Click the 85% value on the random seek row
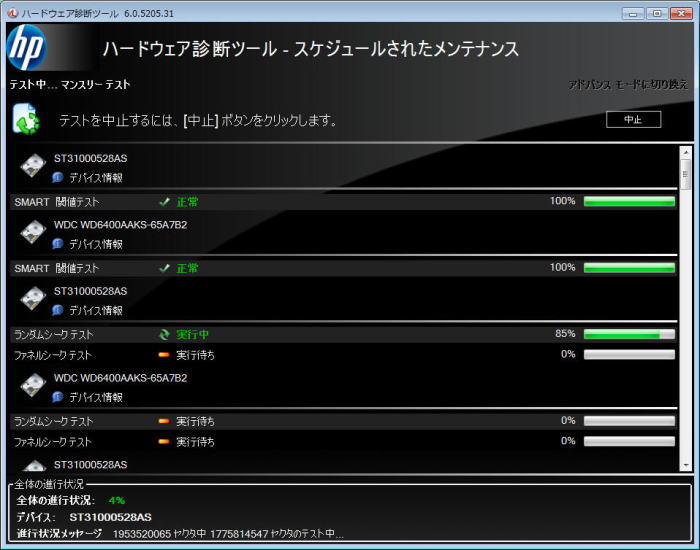The image size is (700, 550). (565, 333)
